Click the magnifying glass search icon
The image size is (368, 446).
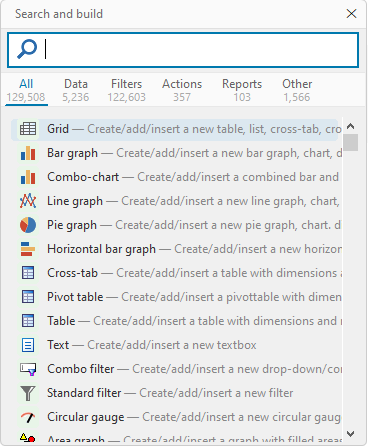point(27,49)
